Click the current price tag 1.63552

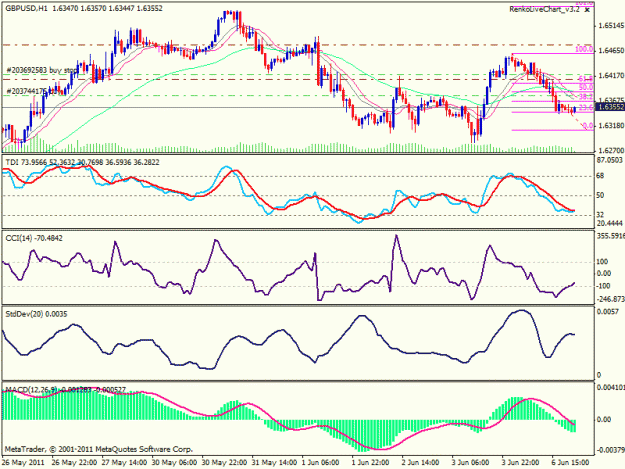click(x=610, y=107)
